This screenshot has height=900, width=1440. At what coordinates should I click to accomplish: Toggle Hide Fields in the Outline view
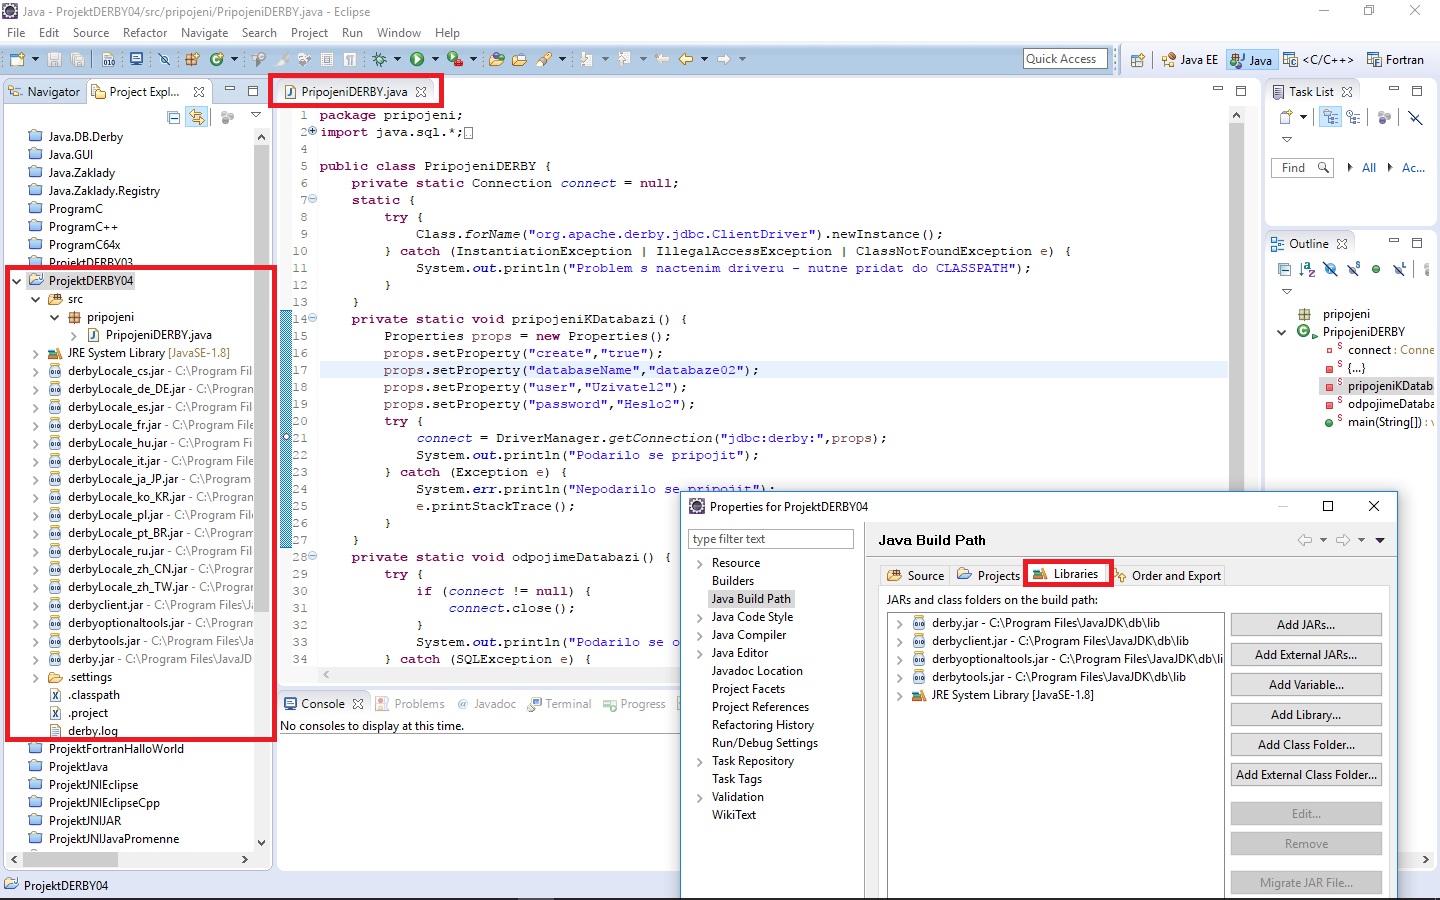coord(1330,269)
